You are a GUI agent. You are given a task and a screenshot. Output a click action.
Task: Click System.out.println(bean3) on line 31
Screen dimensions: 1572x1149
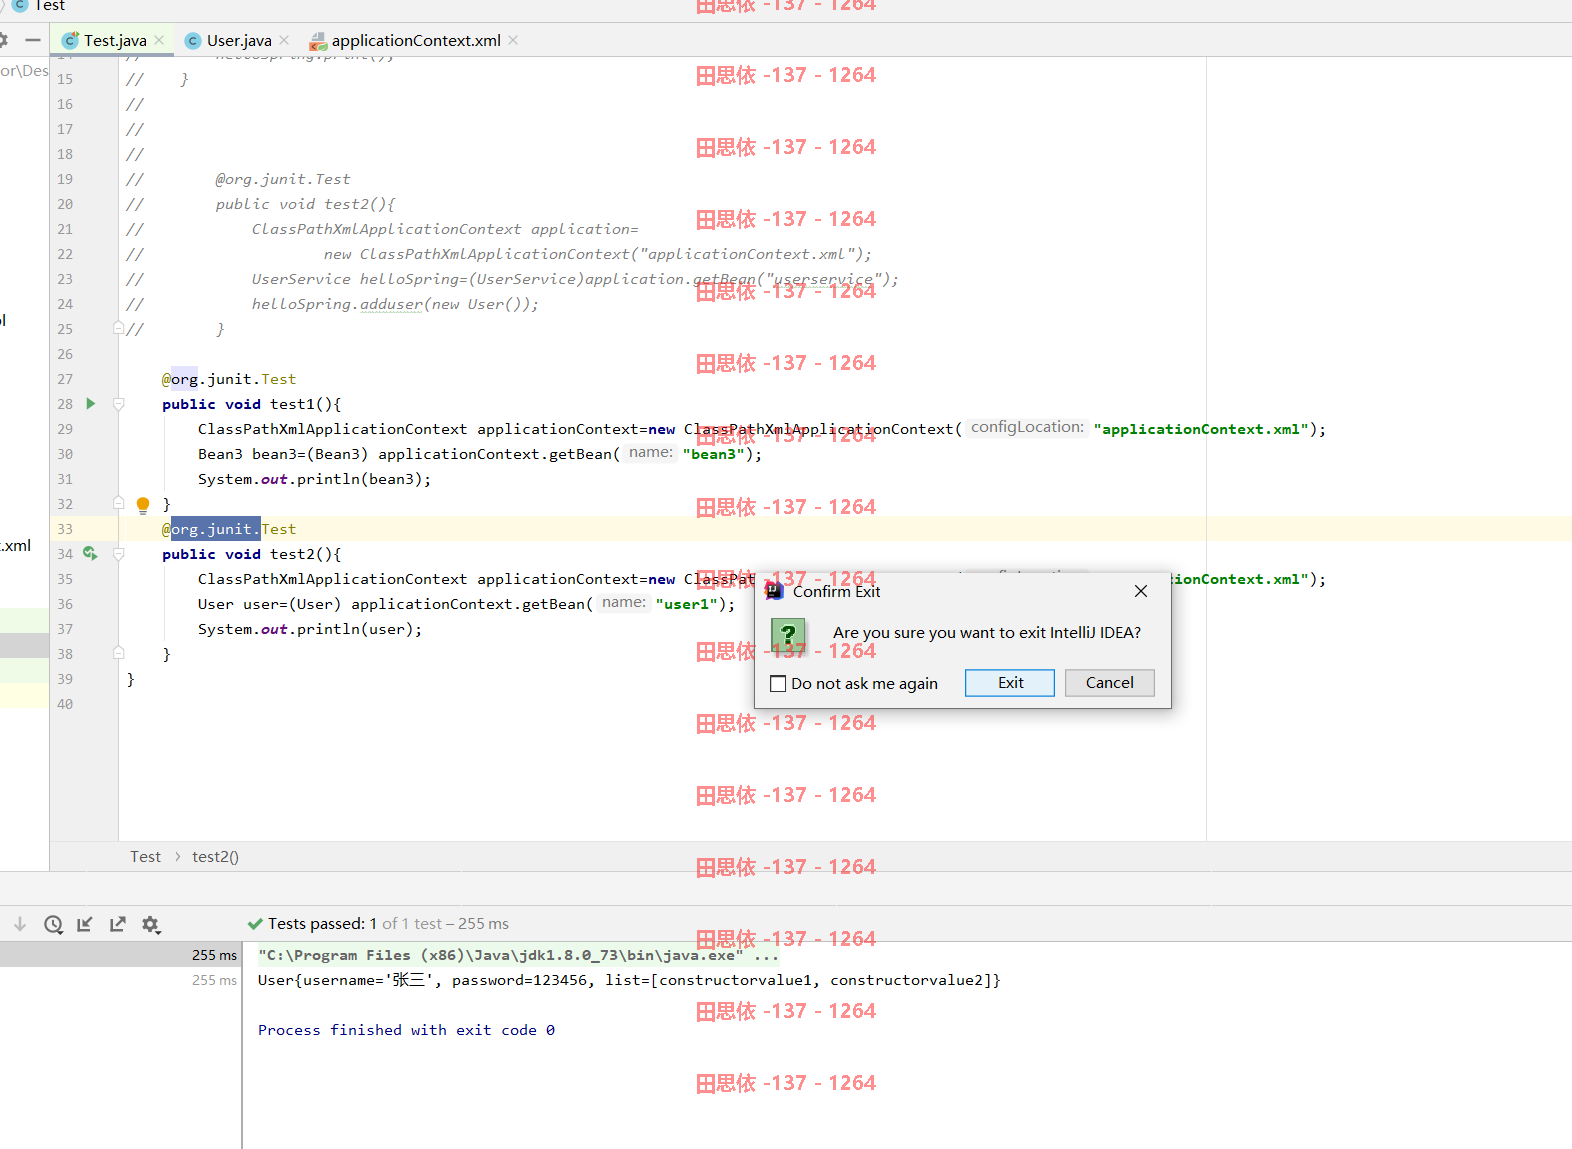pyautogui.click(x=314, y=479)
